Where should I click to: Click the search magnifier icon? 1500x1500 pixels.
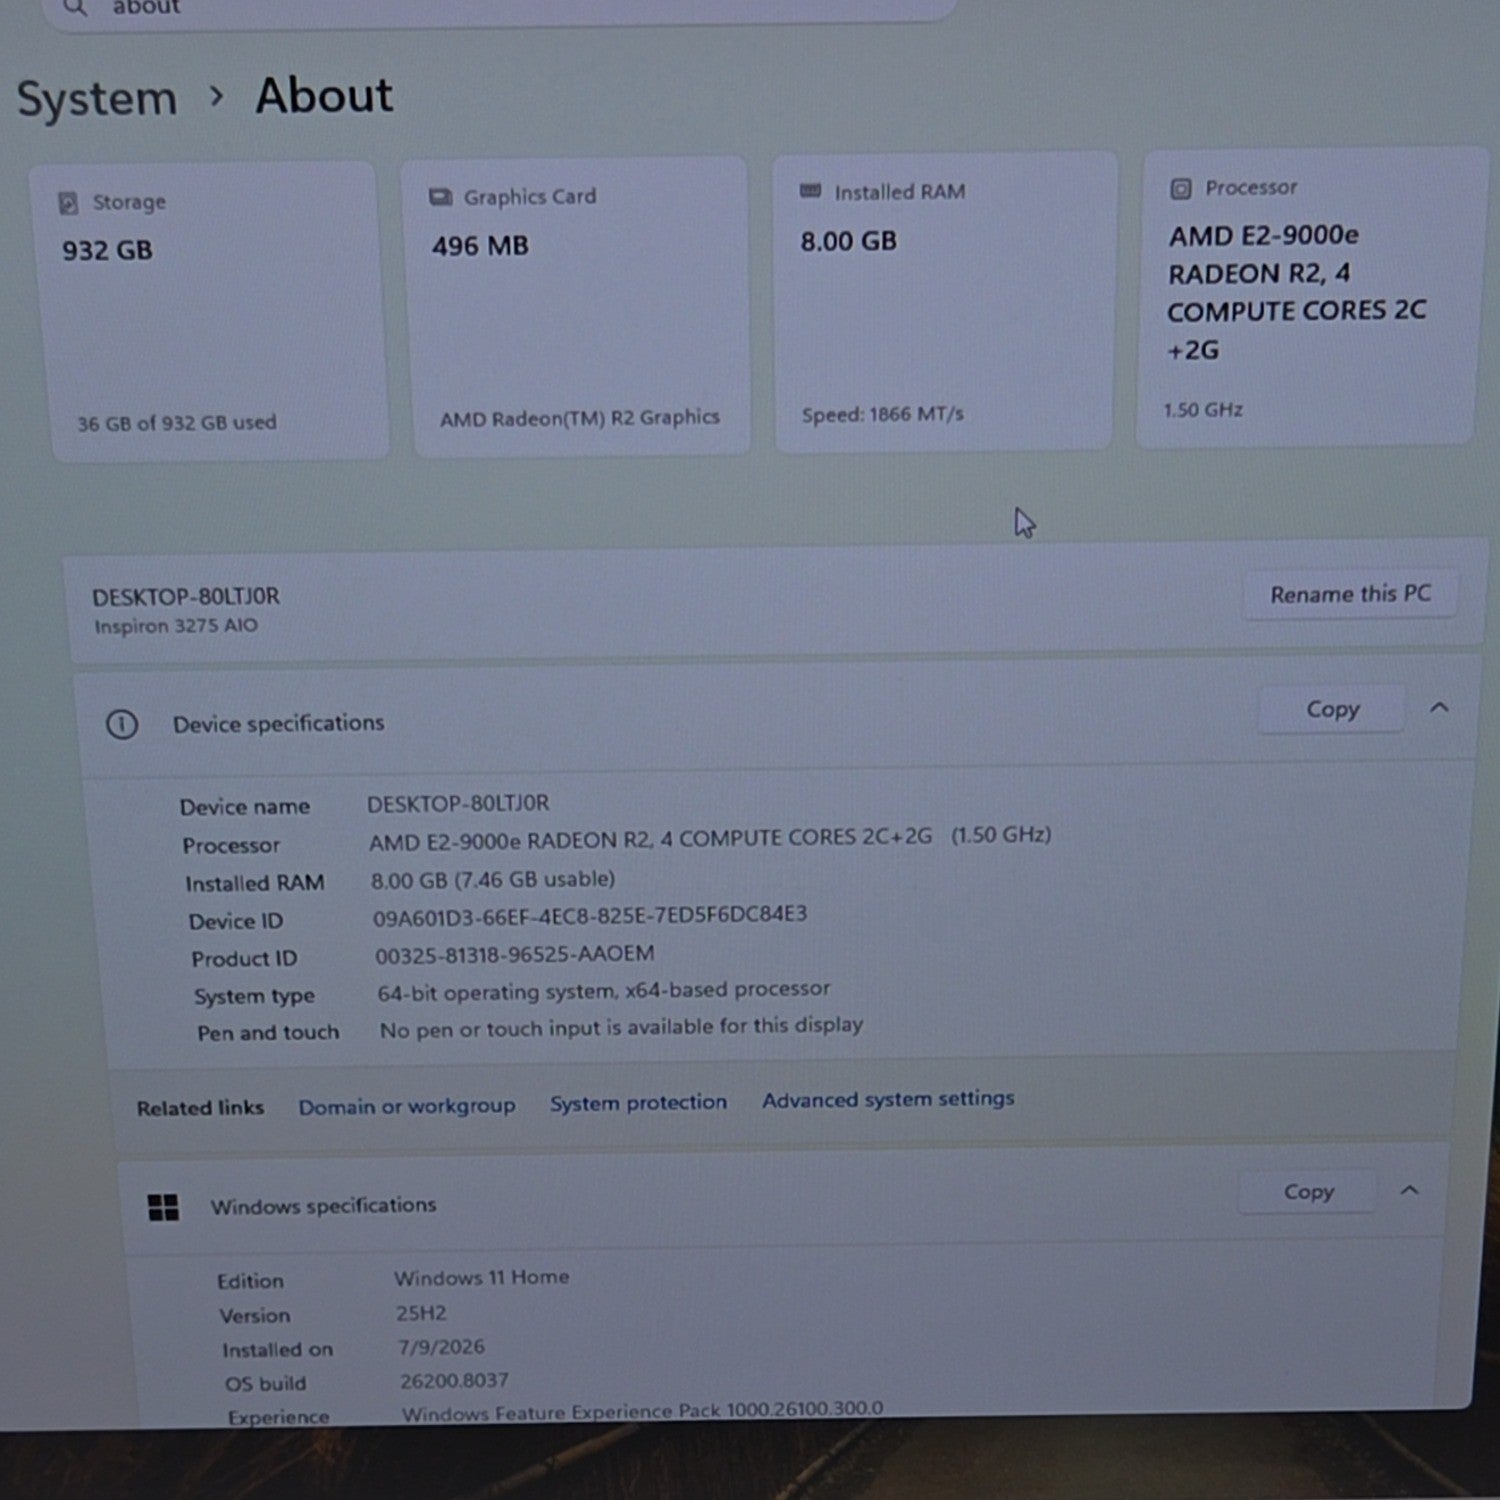[x=74, y=7]
